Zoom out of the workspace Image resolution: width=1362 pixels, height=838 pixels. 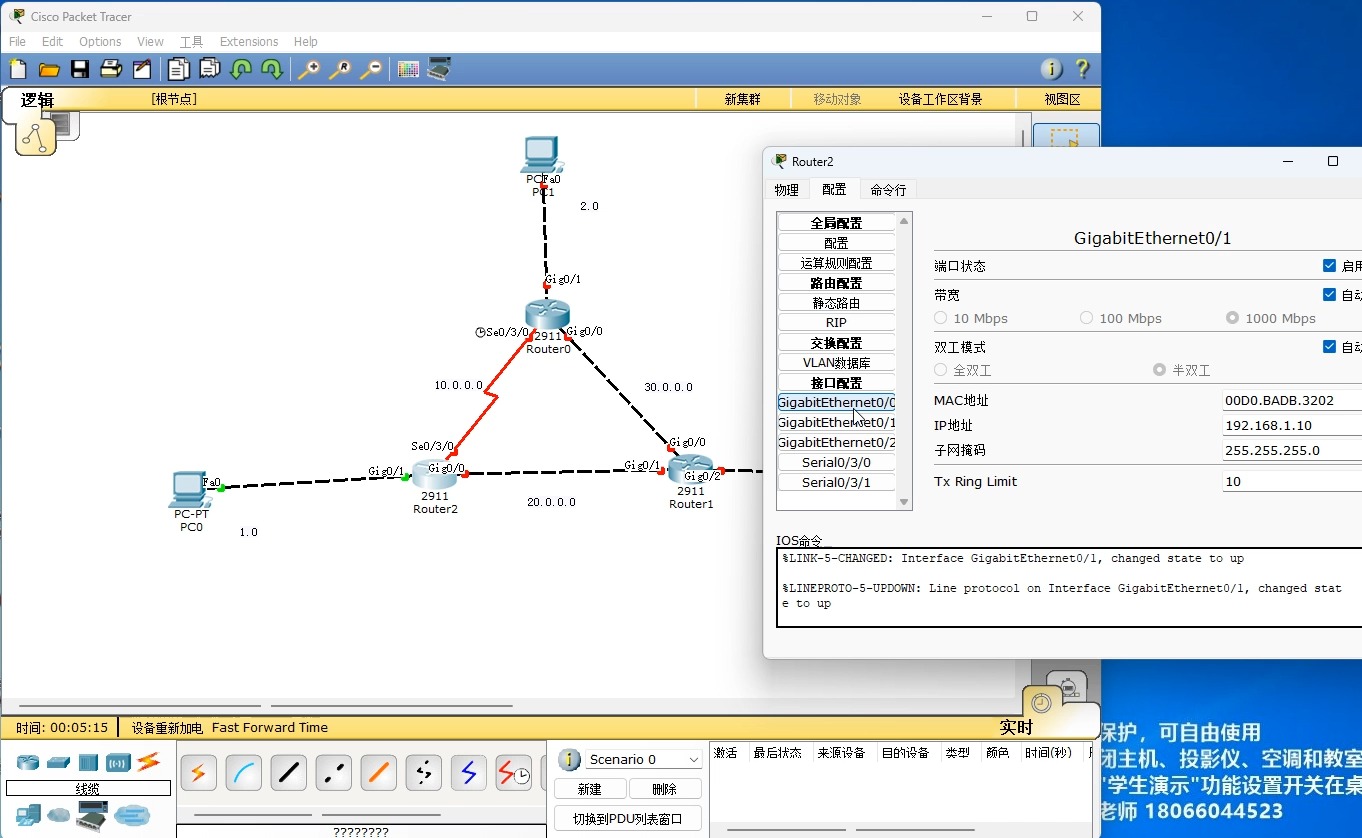pyautogui.click(x=371, y=69)
